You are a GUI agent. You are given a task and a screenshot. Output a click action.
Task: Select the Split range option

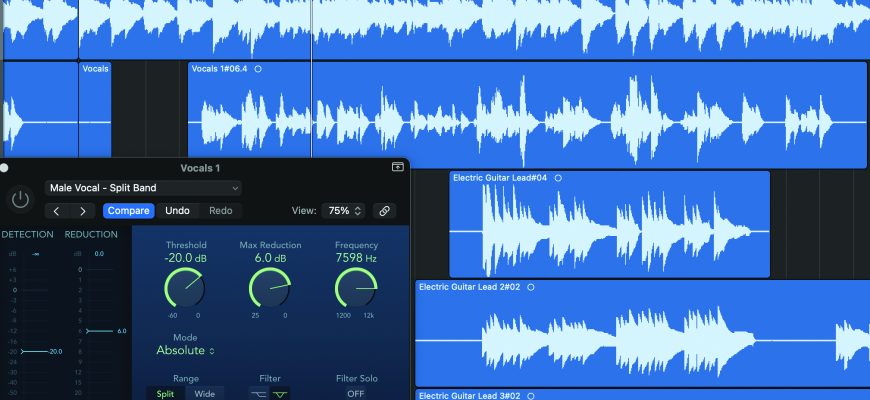pyautogui.click(x=165, y=394)
